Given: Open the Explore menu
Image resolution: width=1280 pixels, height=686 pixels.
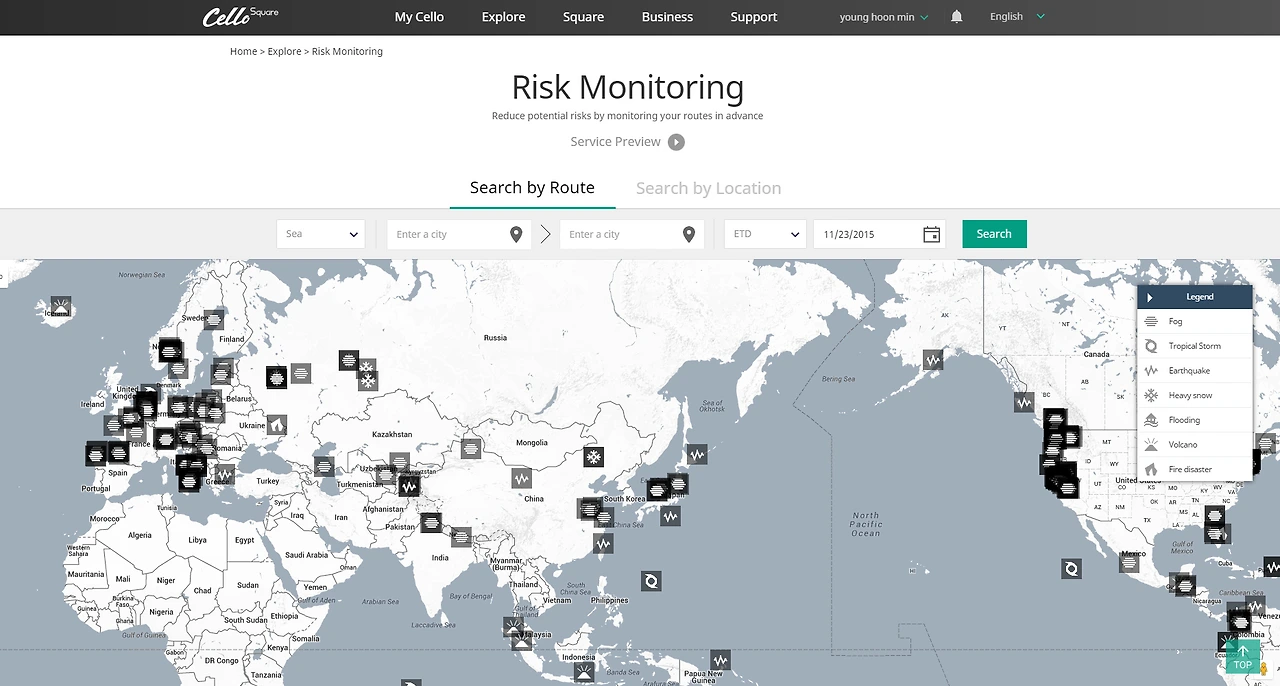Looking at the screenshot, I should point(503,17).
